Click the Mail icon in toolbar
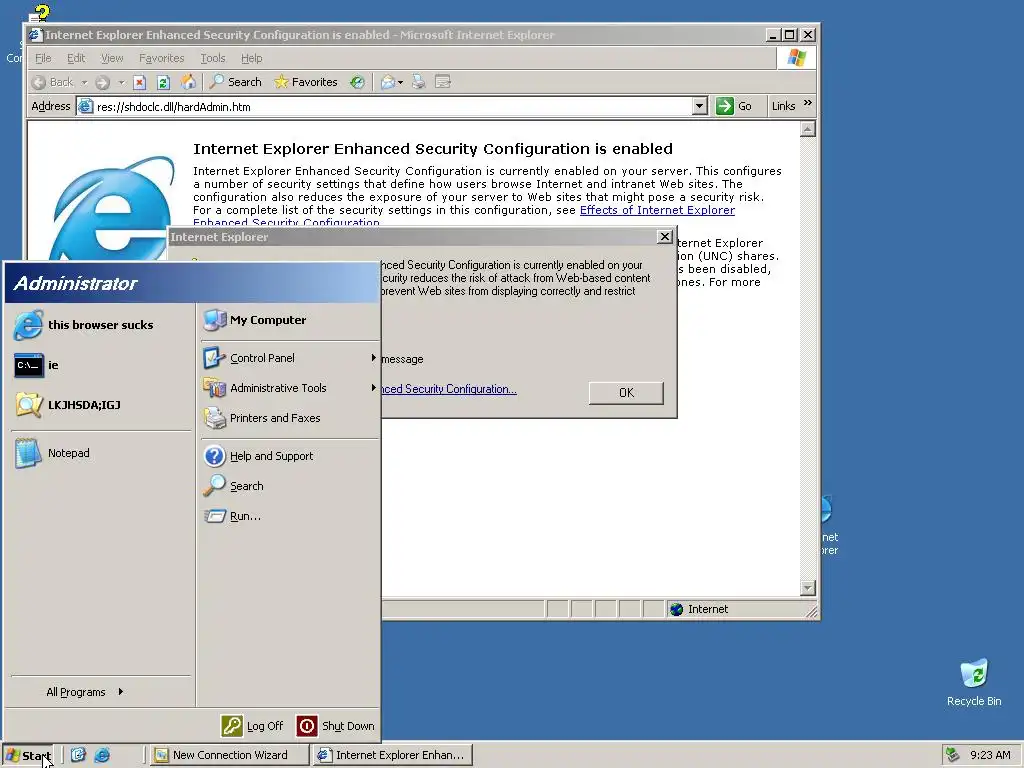 tap(388, 82)
